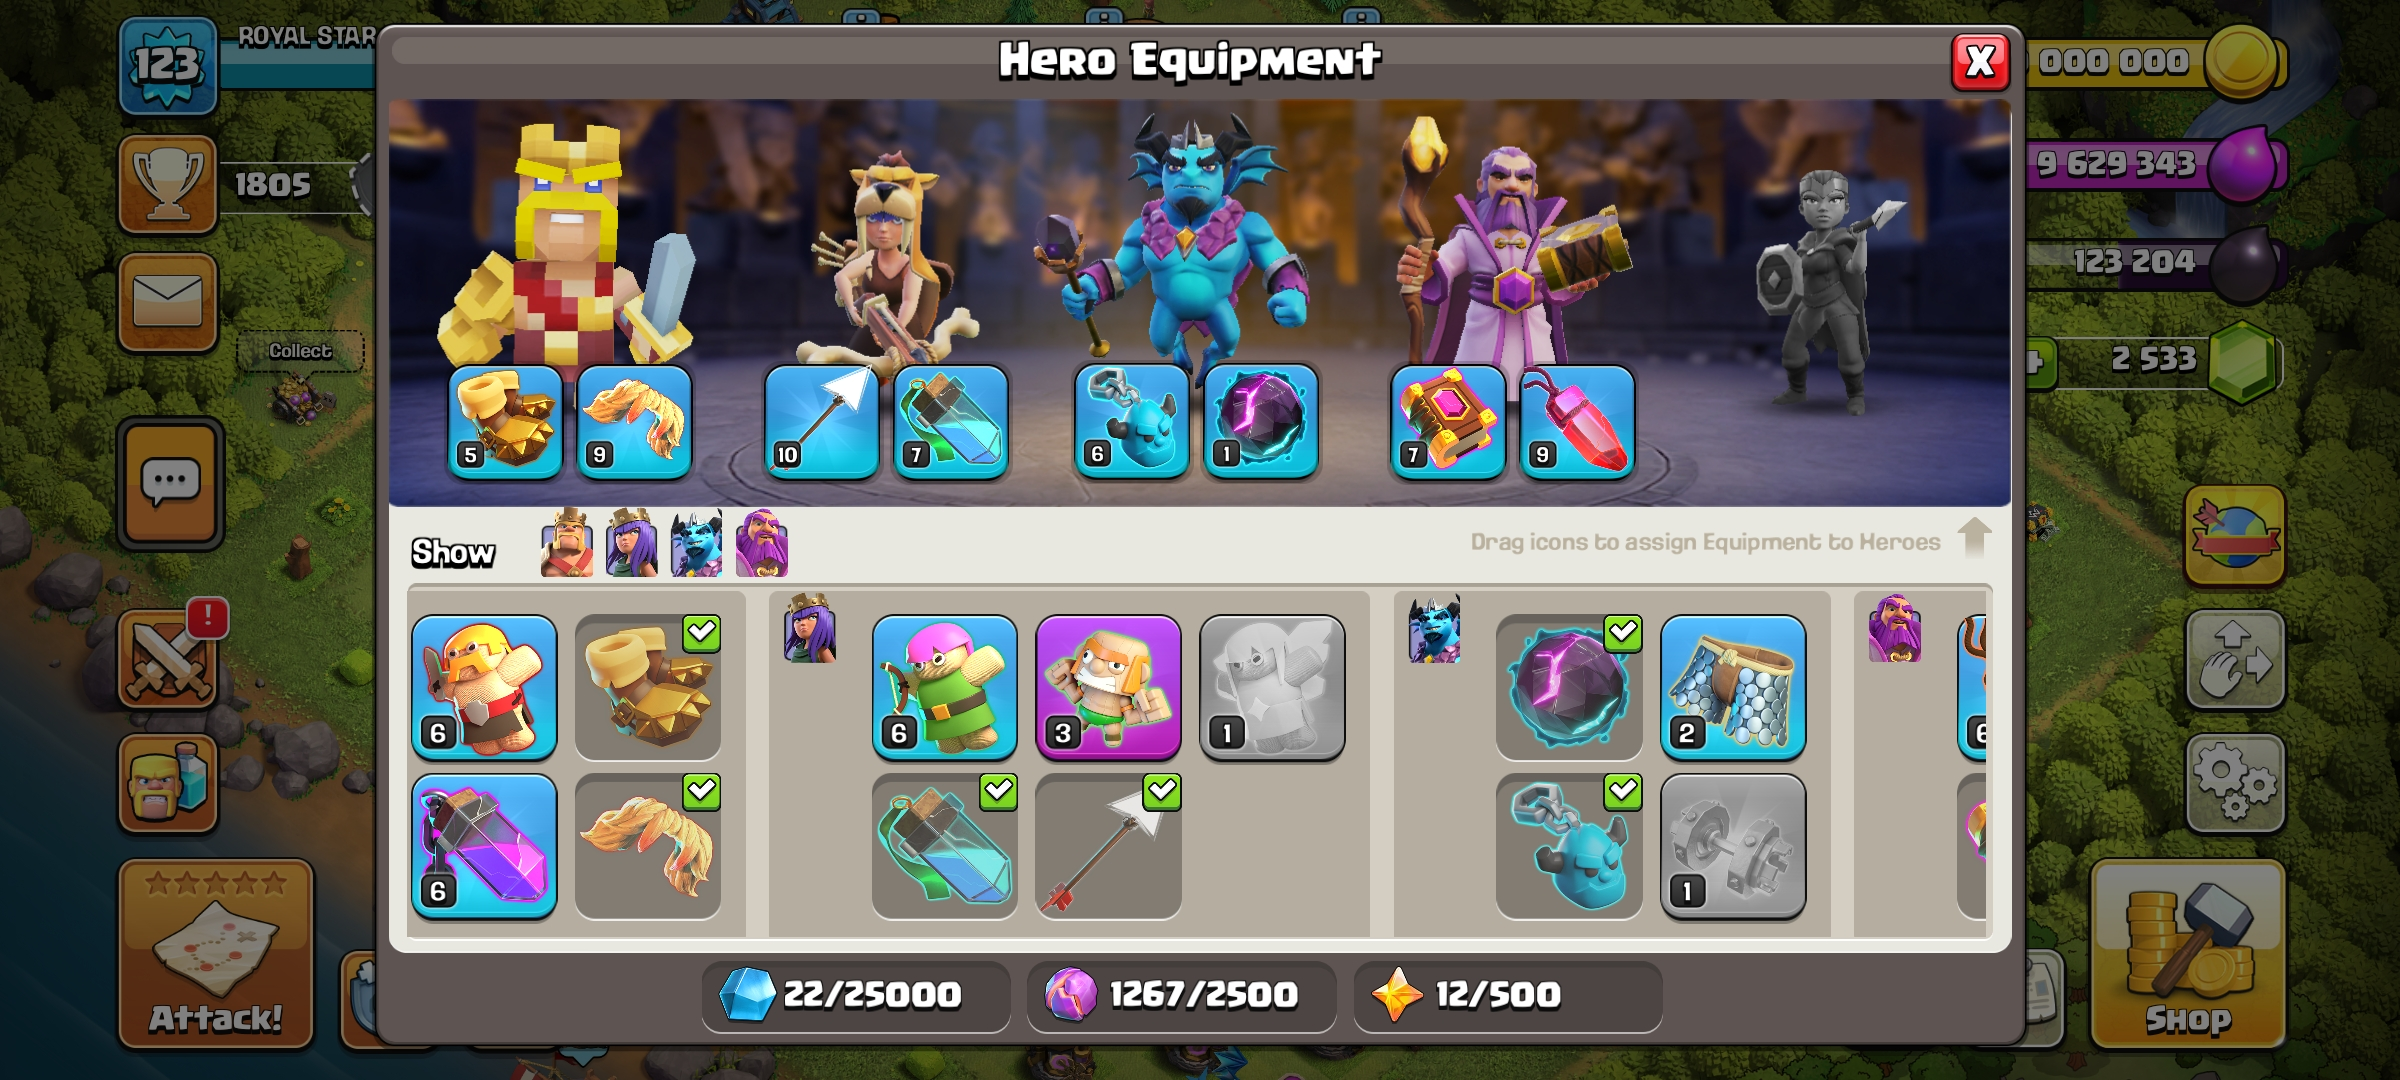Image resolution: width=2400 pixels, height=1080 pixels.
Task: Tap the Giant Arrow in Queen's slot
Action: coord(822,421)
